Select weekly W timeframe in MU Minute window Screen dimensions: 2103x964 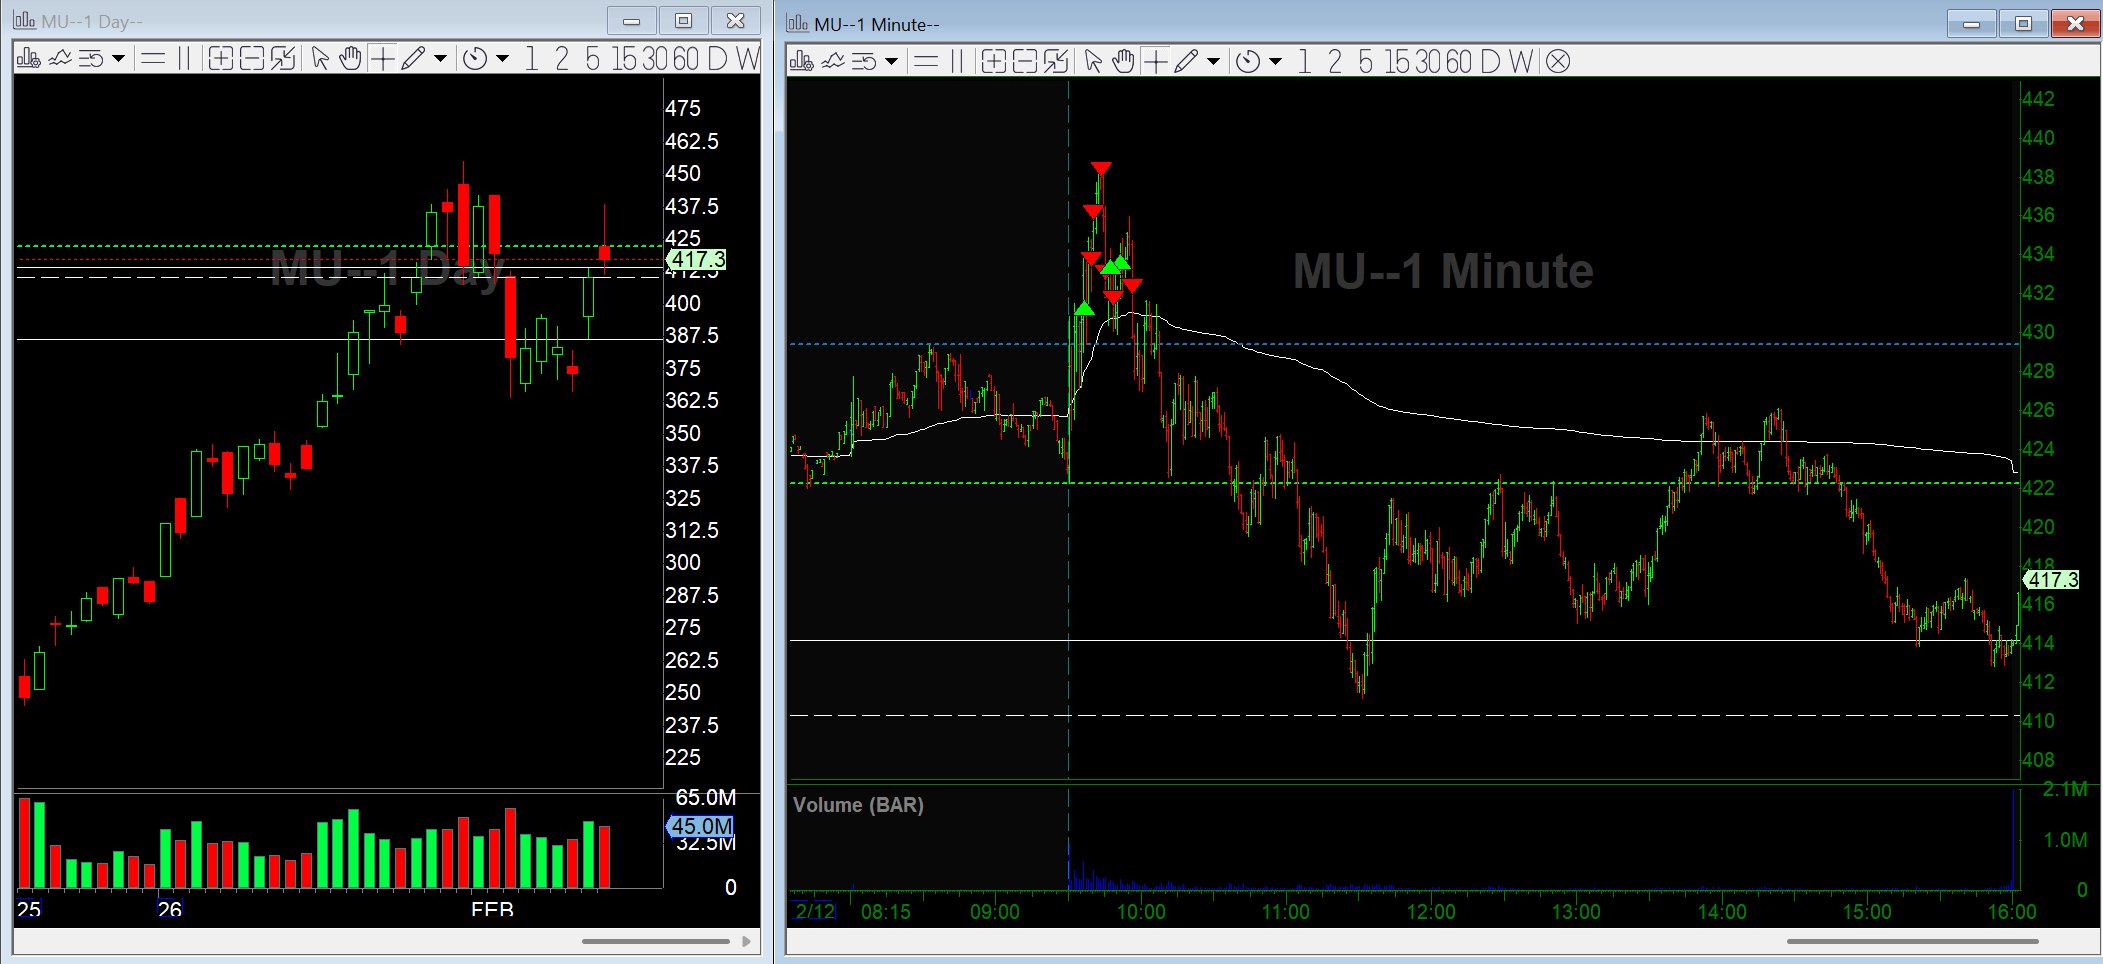point(1521,62)
